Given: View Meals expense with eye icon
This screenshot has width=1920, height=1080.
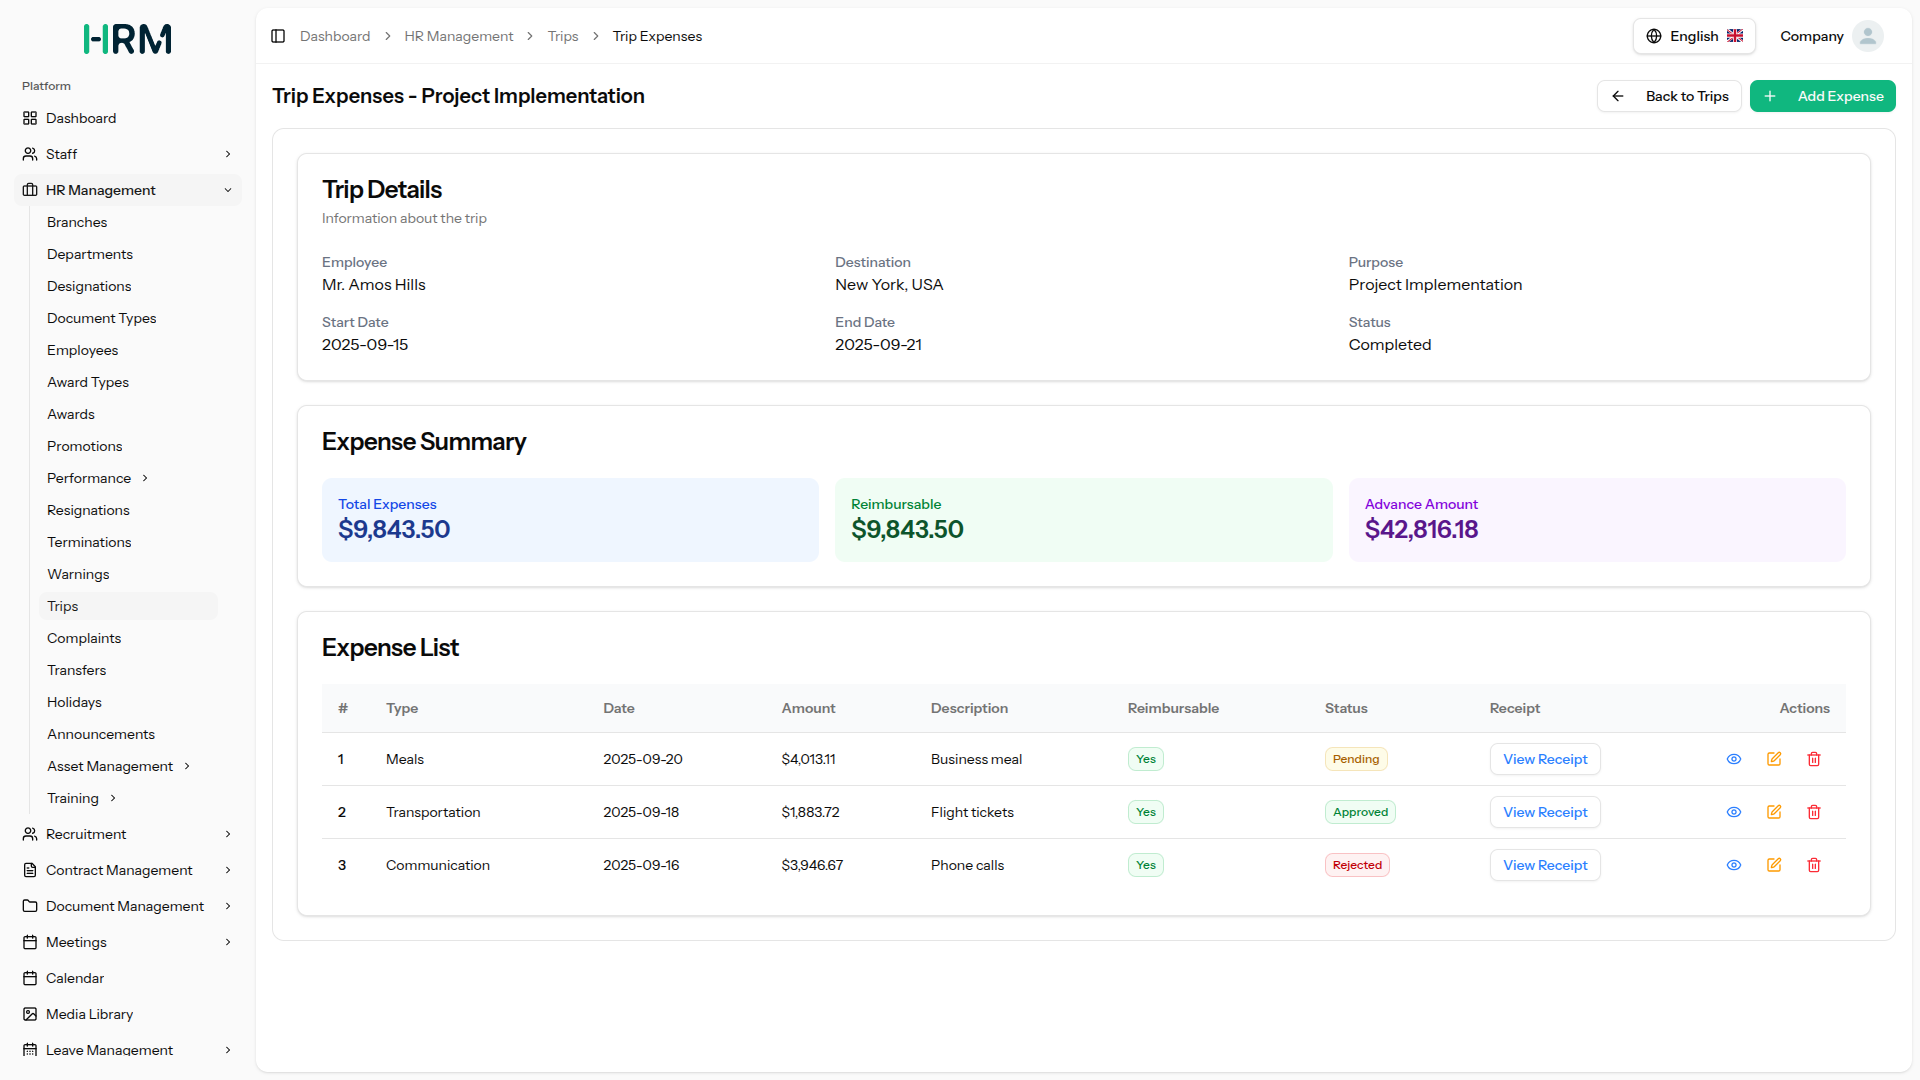Looking at the screenshot, I should [x=1734, y=759].
